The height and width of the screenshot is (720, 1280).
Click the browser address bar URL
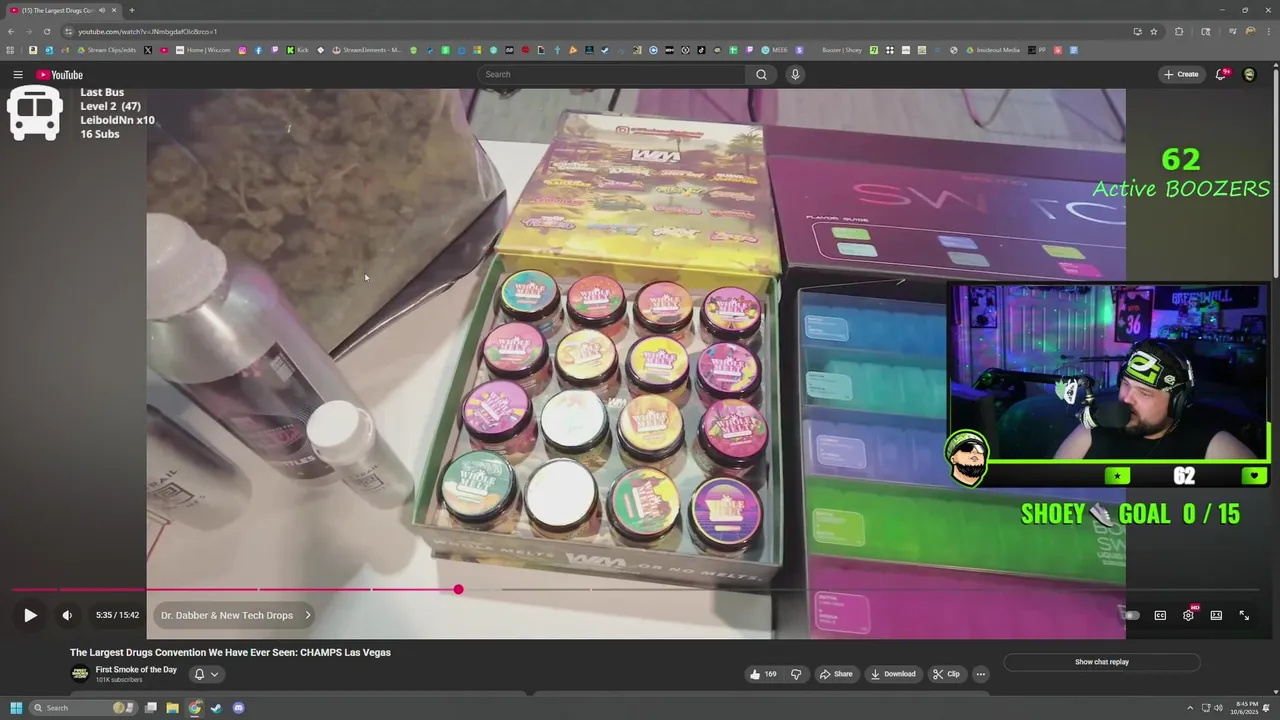(148, 31)
